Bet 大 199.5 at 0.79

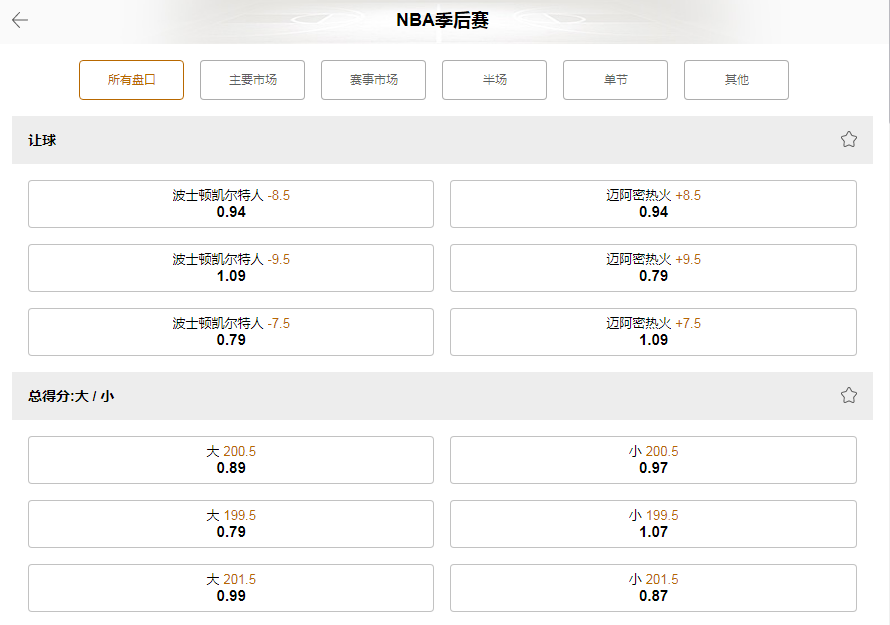coord(230,523)
